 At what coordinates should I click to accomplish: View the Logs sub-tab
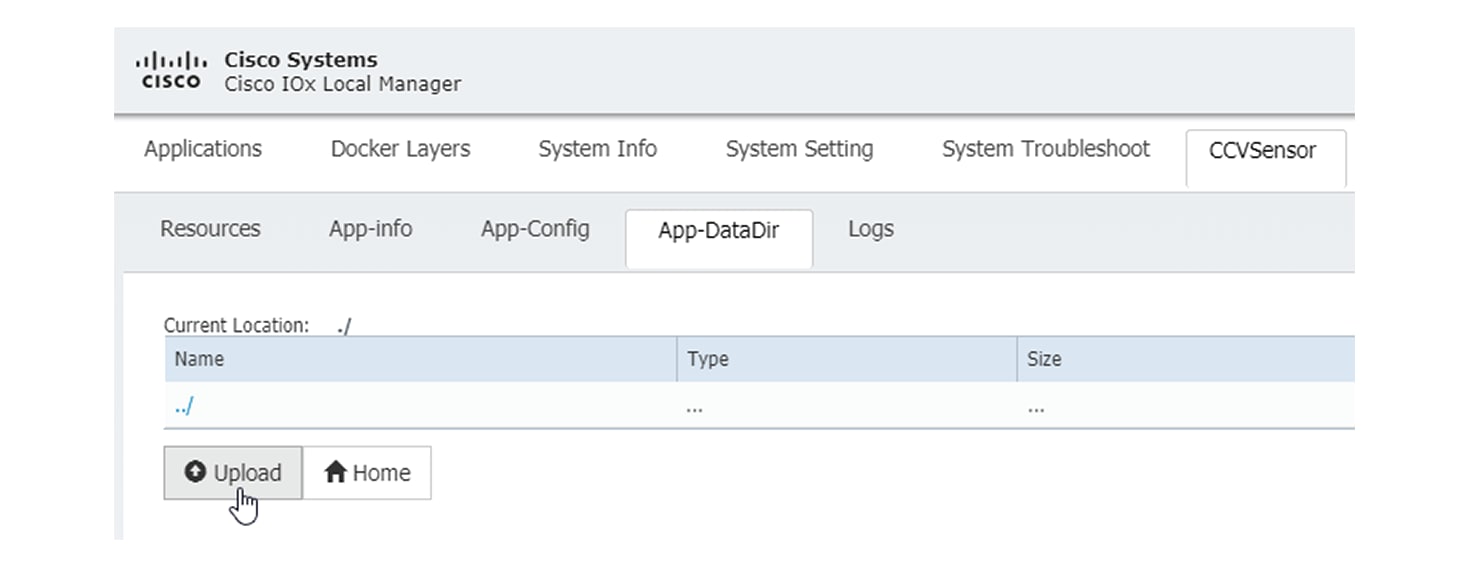pyautogui.click(x=870, y=229)
